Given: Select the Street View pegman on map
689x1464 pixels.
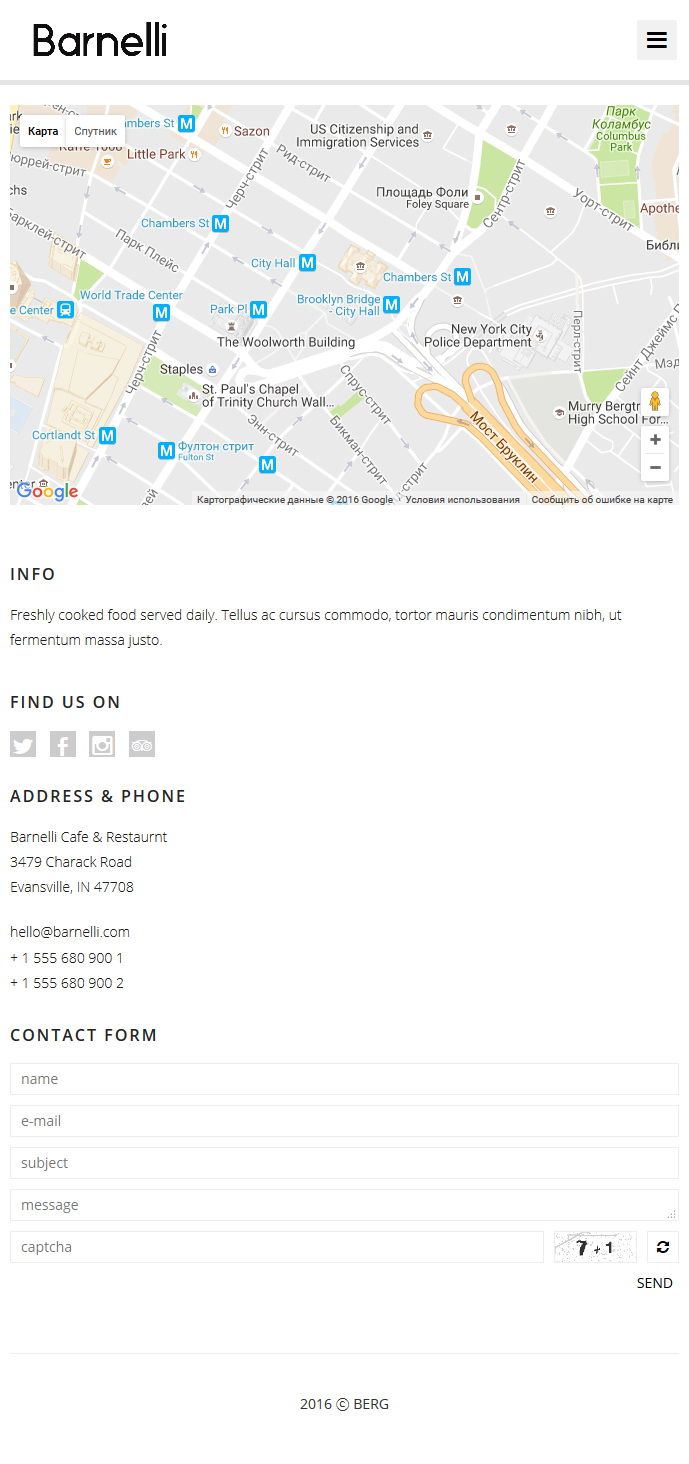Looking at the screenshot, I should [655, 402].
